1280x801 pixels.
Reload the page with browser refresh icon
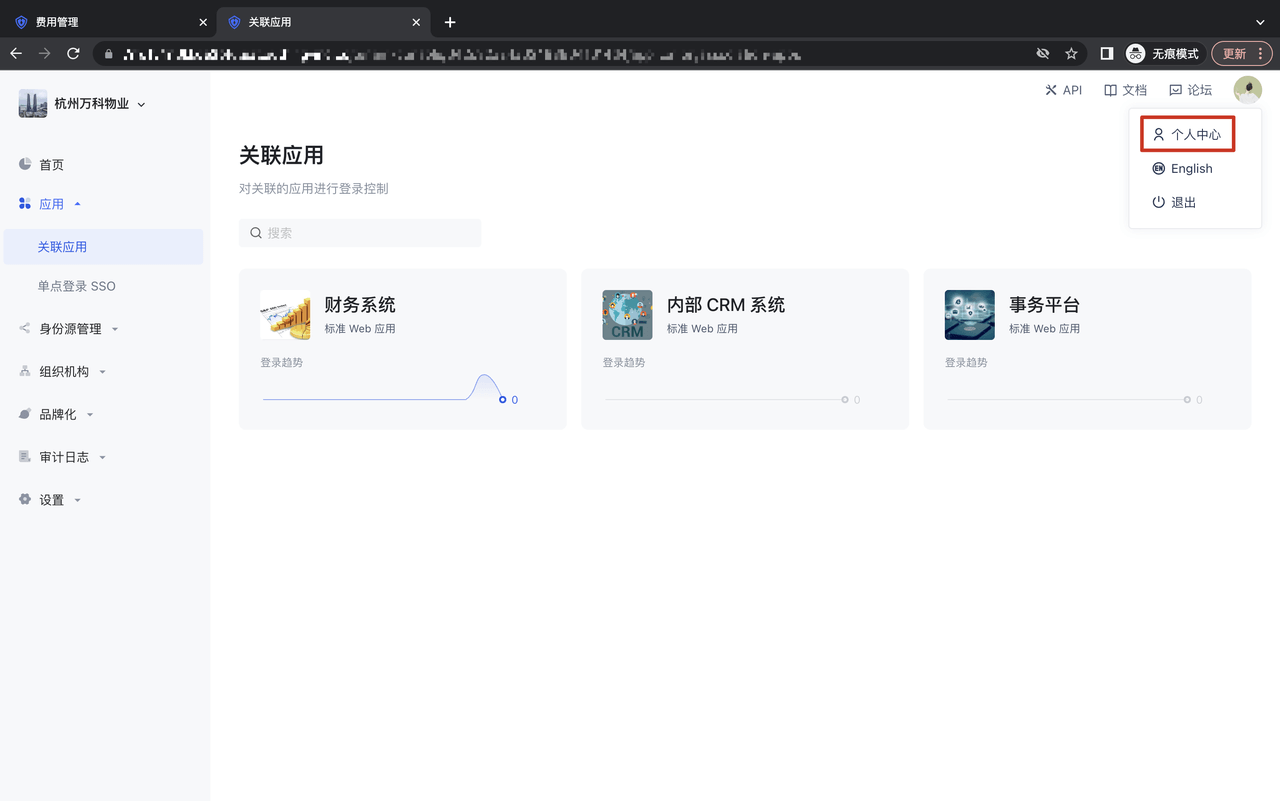pos(73,54)
